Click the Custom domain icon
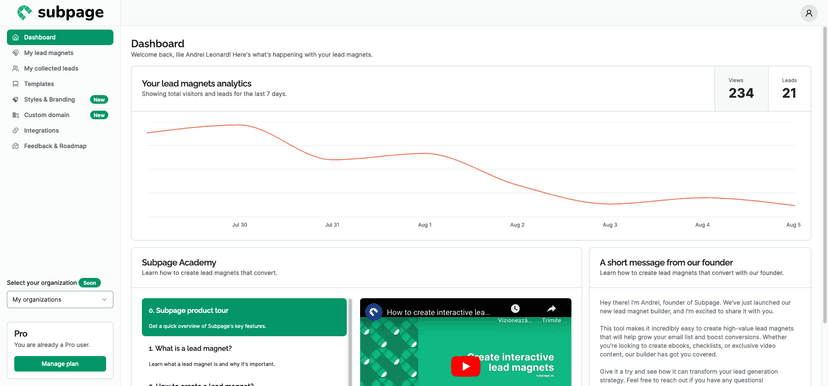This screenshot has height=386, width=828. coord(15,115)
